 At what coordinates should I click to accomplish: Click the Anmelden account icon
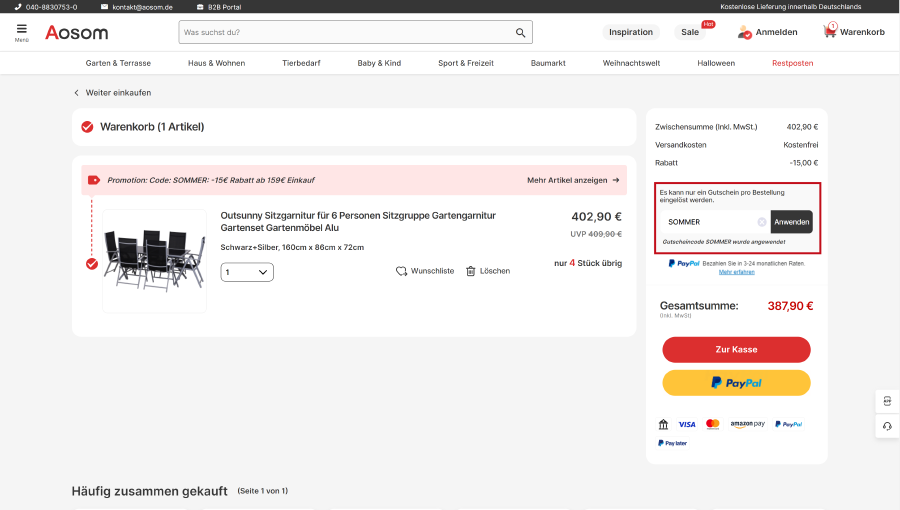[x=744, y=33]
